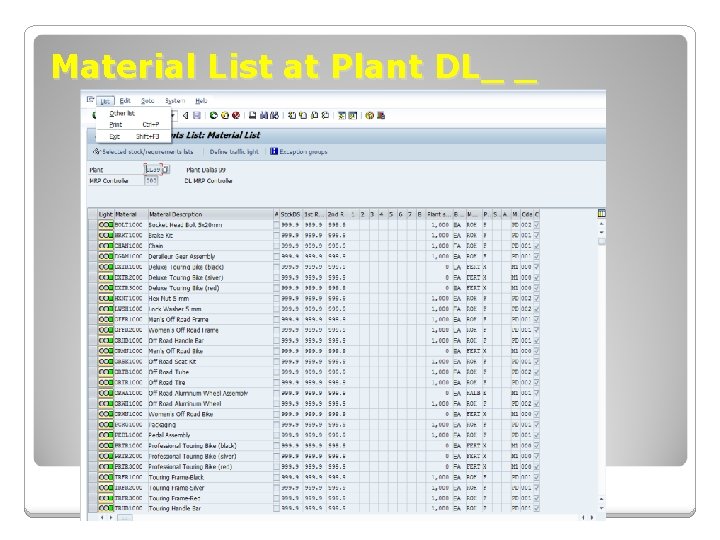The height and width of the screenshot is (540, 720).
Task: Click the red Cancel icon in the toolbar
Action: tap(236, 116)
